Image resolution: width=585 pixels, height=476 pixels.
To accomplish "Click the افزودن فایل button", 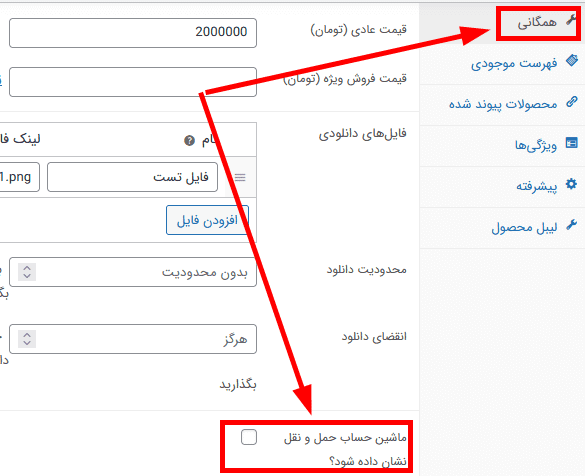I will tap(207, 220).
